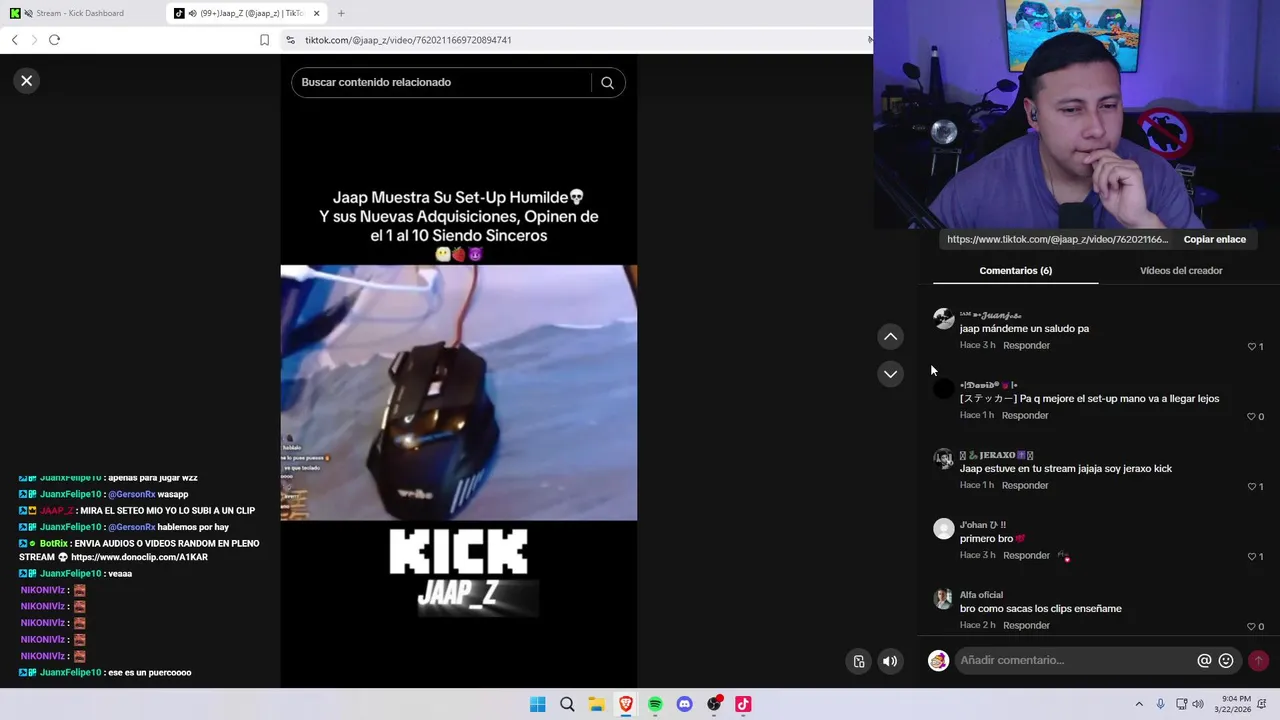The image size is (1280, 720).
Task: Open Brave browser taskbar icon
Action: 626,704
